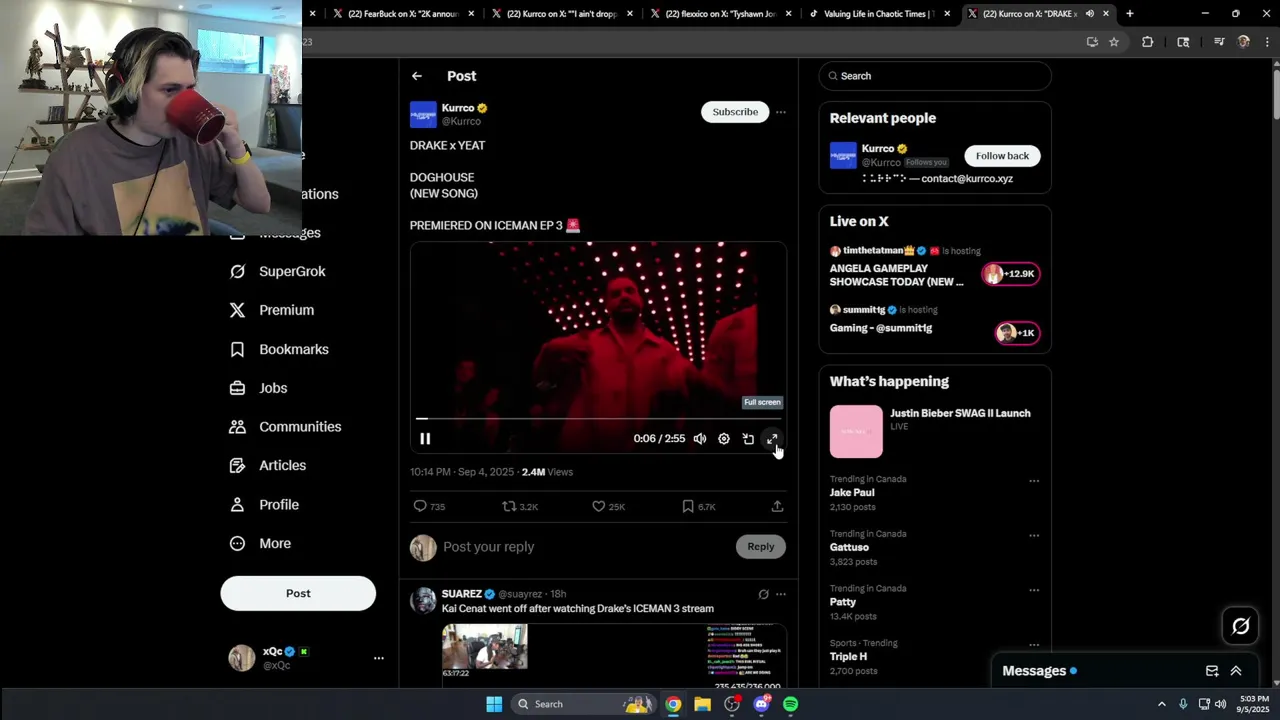Screen dimensions: 1280x720
Task: Subscribe to Kurrco
Action: [735, 112]
